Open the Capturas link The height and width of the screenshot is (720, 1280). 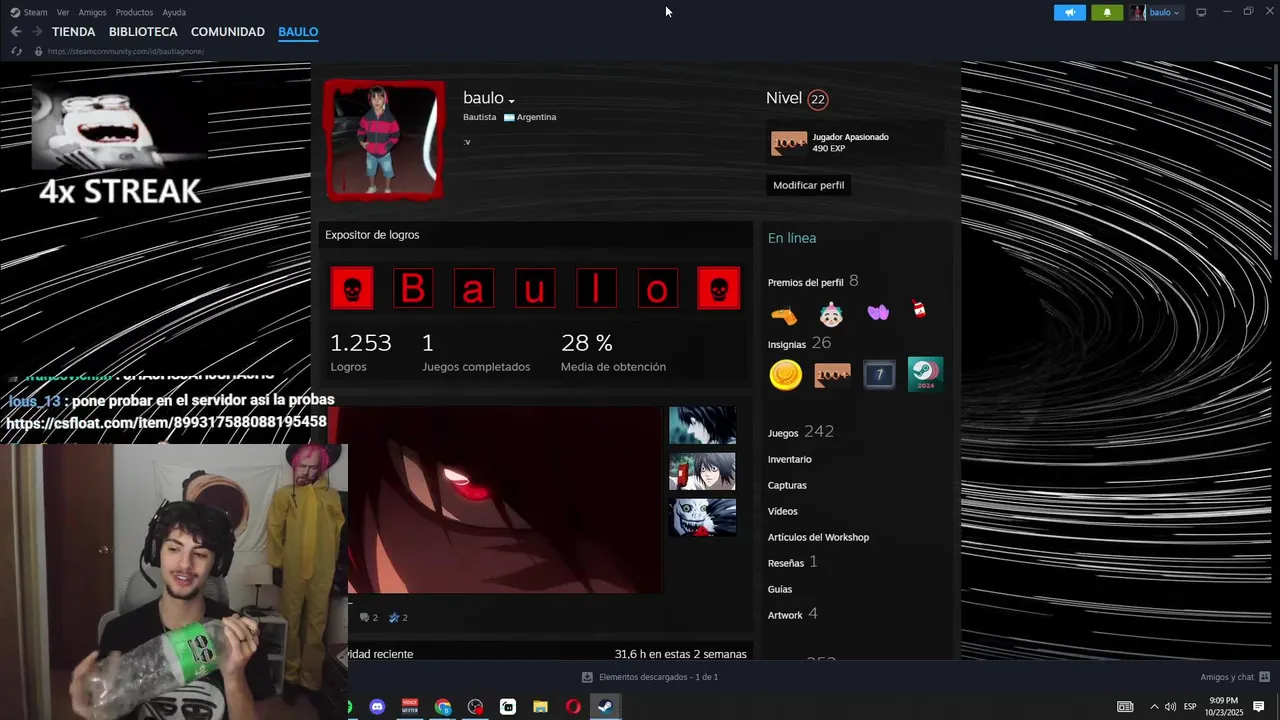tap(787, 485)
